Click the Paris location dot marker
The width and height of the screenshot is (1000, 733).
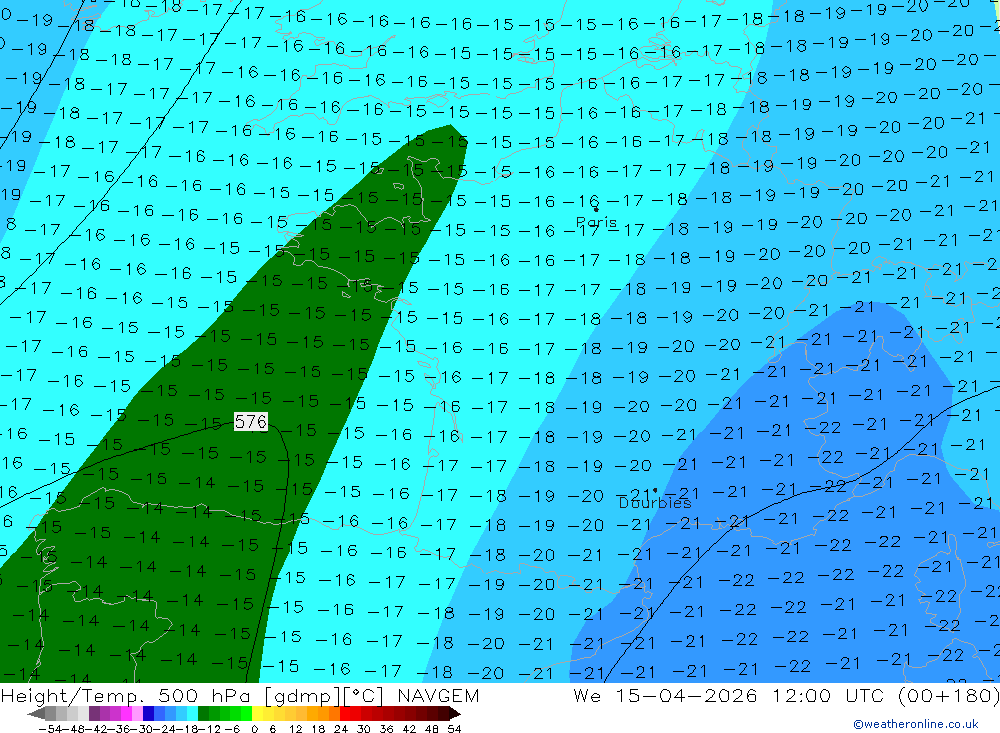coord(596,209)
